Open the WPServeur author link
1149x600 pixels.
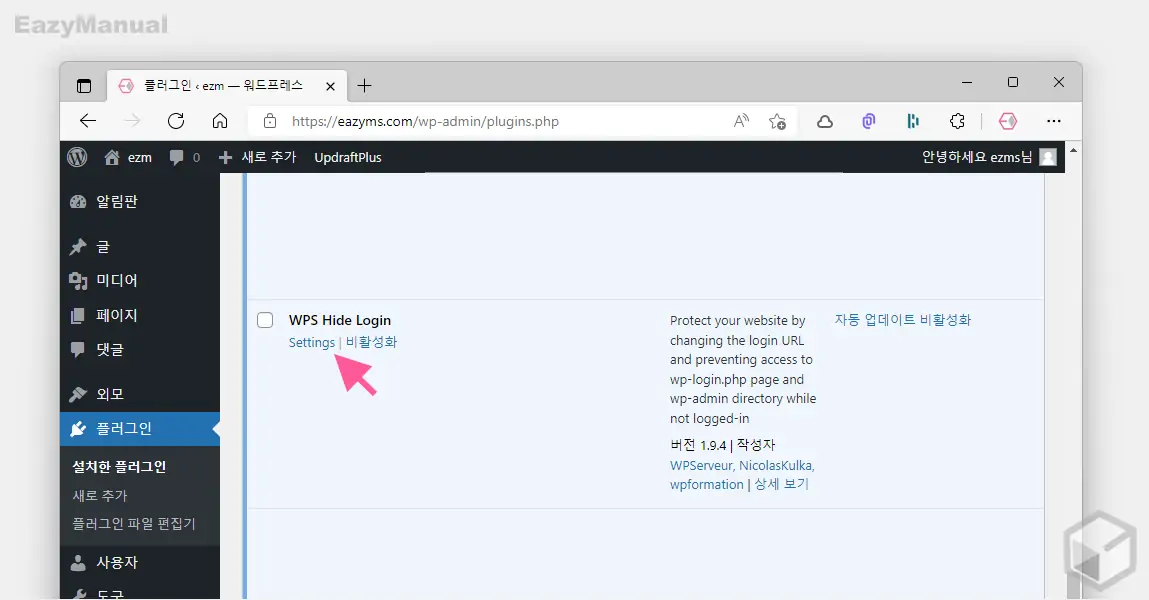pos(701,465)
